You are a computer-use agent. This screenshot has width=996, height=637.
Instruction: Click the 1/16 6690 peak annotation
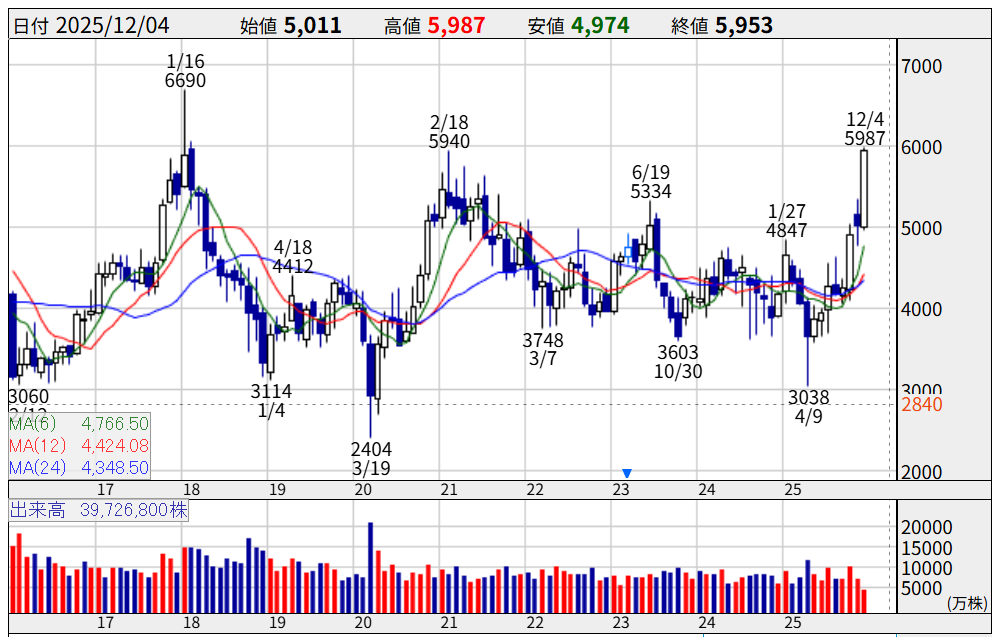(x=185, y=71)
